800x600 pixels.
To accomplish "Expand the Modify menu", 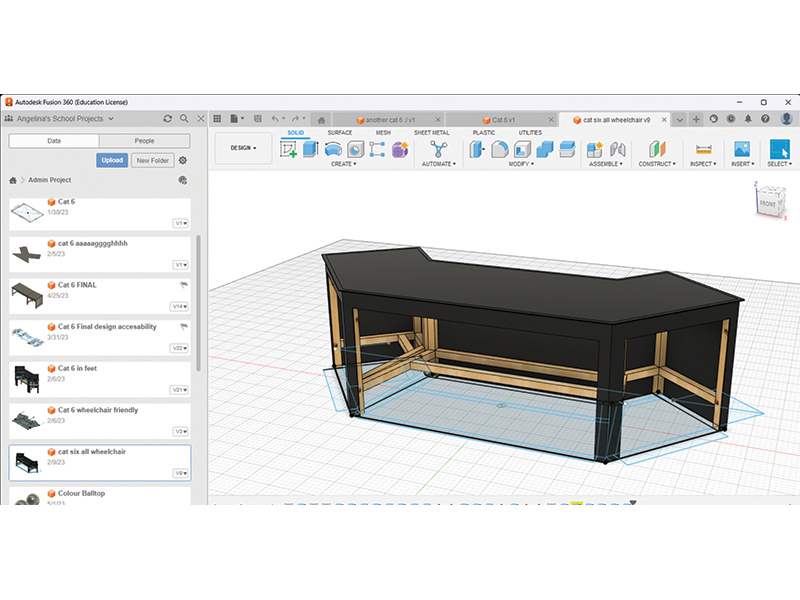I will click(519, 164).
